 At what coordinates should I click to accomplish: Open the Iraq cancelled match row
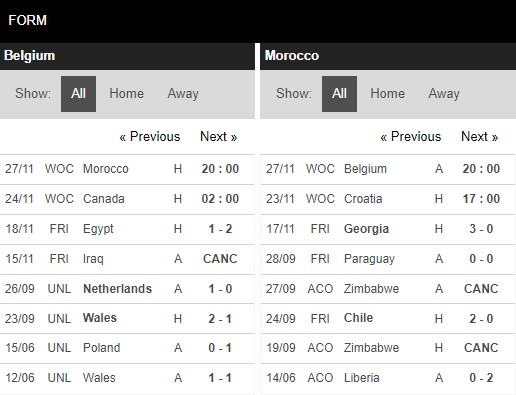(127, 259)
